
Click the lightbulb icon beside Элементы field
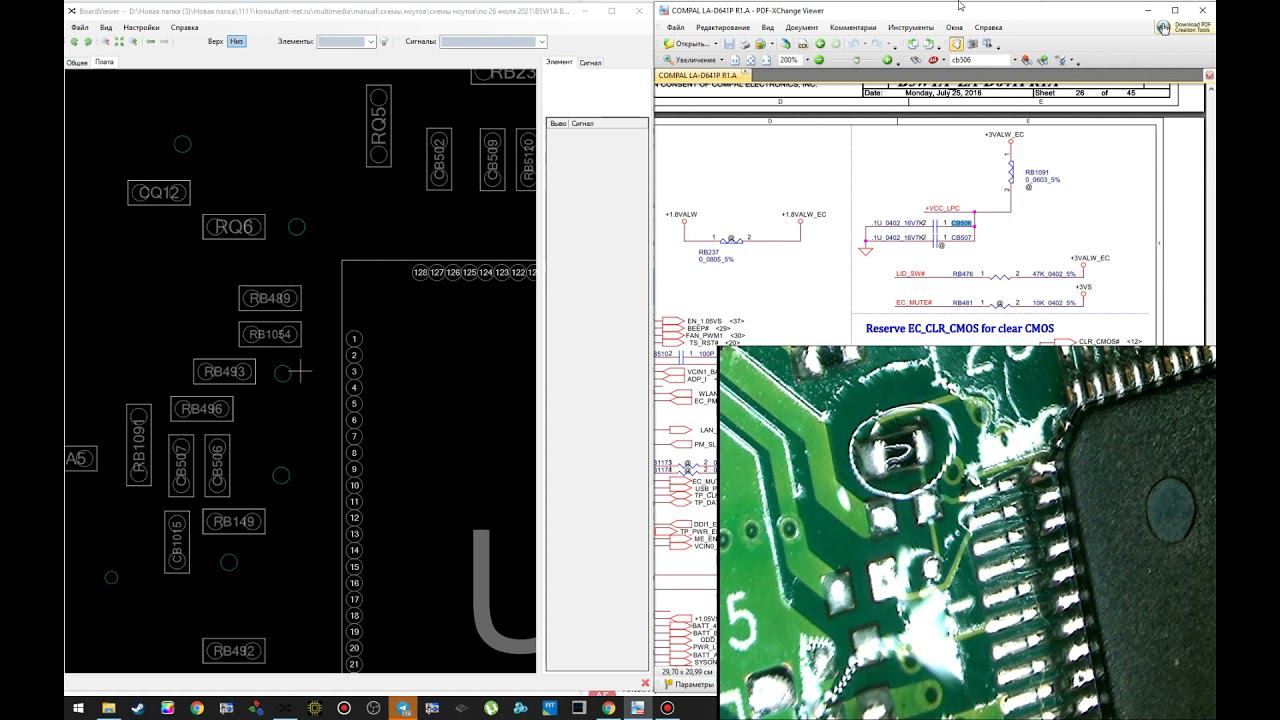(384, 42)
